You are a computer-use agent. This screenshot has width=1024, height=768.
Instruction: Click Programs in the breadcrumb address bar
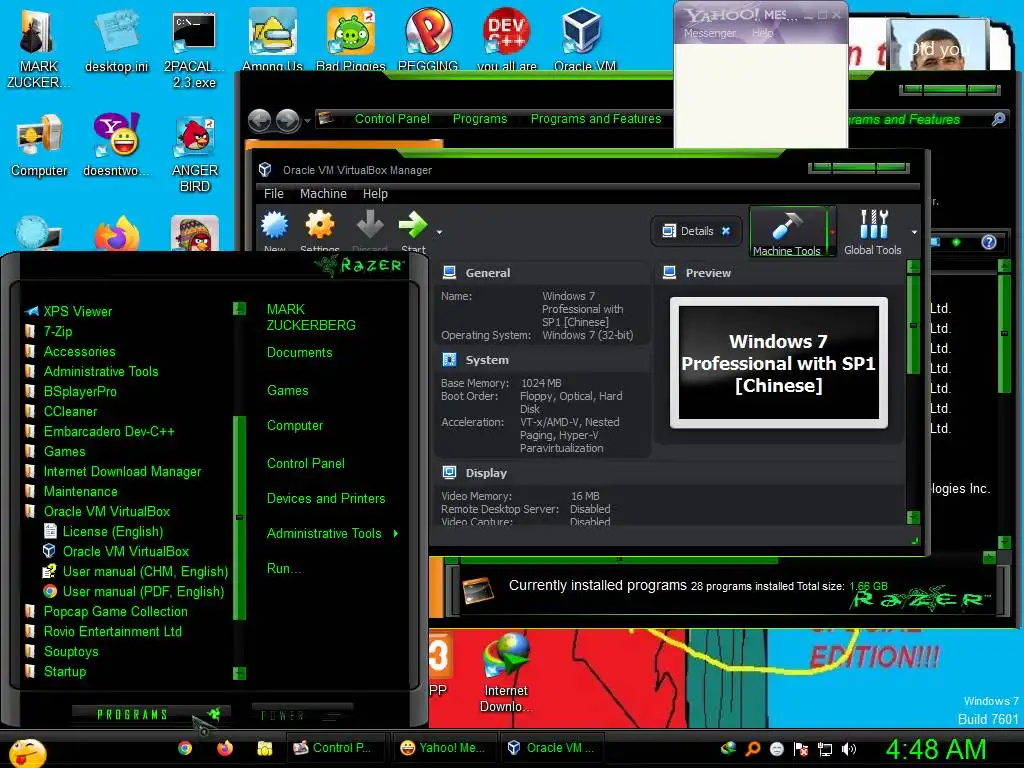480,119
